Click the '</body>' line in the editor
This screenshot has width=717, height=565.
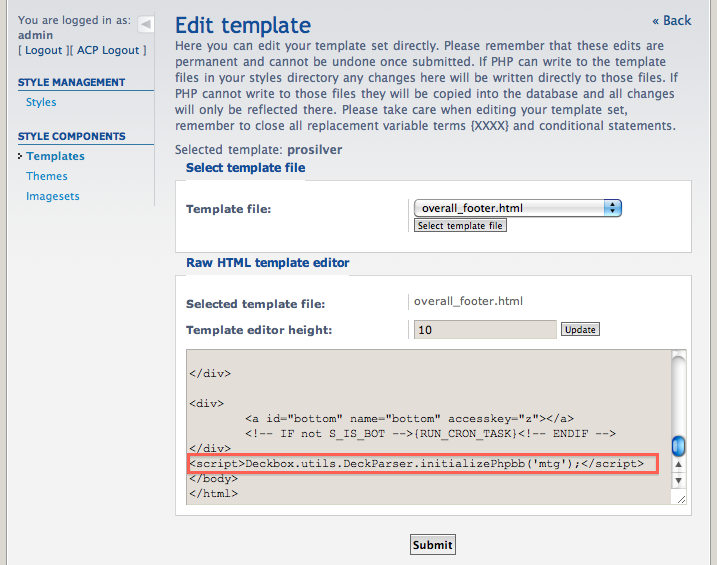214,479
